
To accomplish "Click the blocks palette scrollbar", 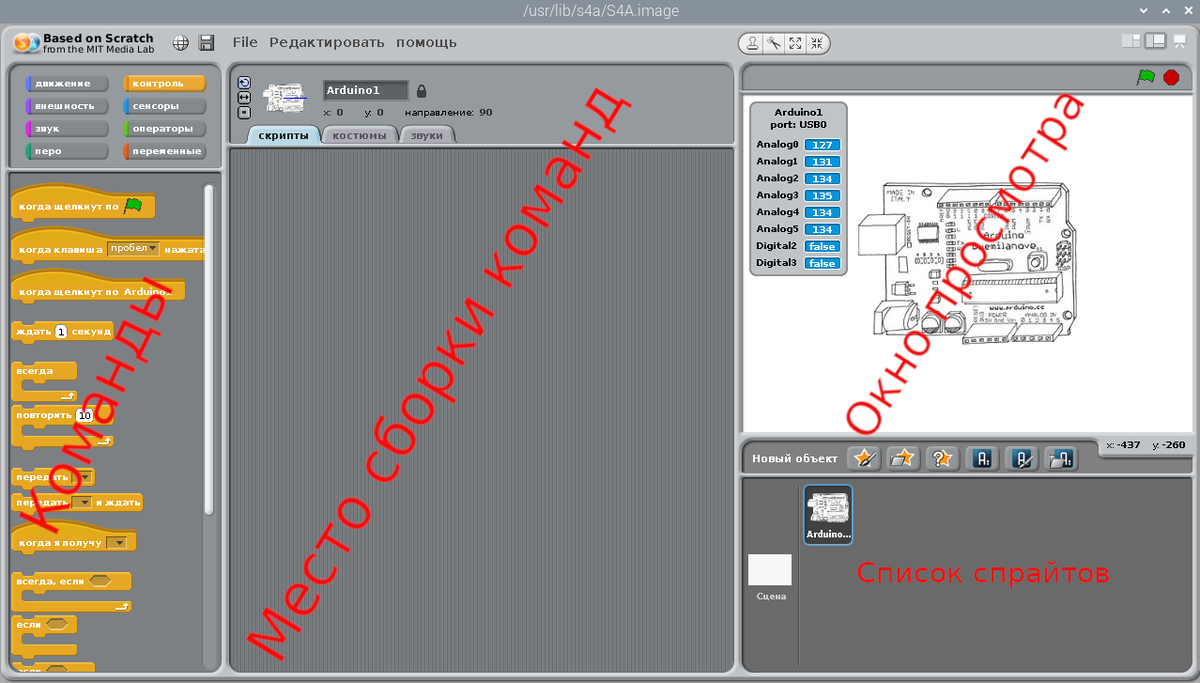I will tap(208, 350).
